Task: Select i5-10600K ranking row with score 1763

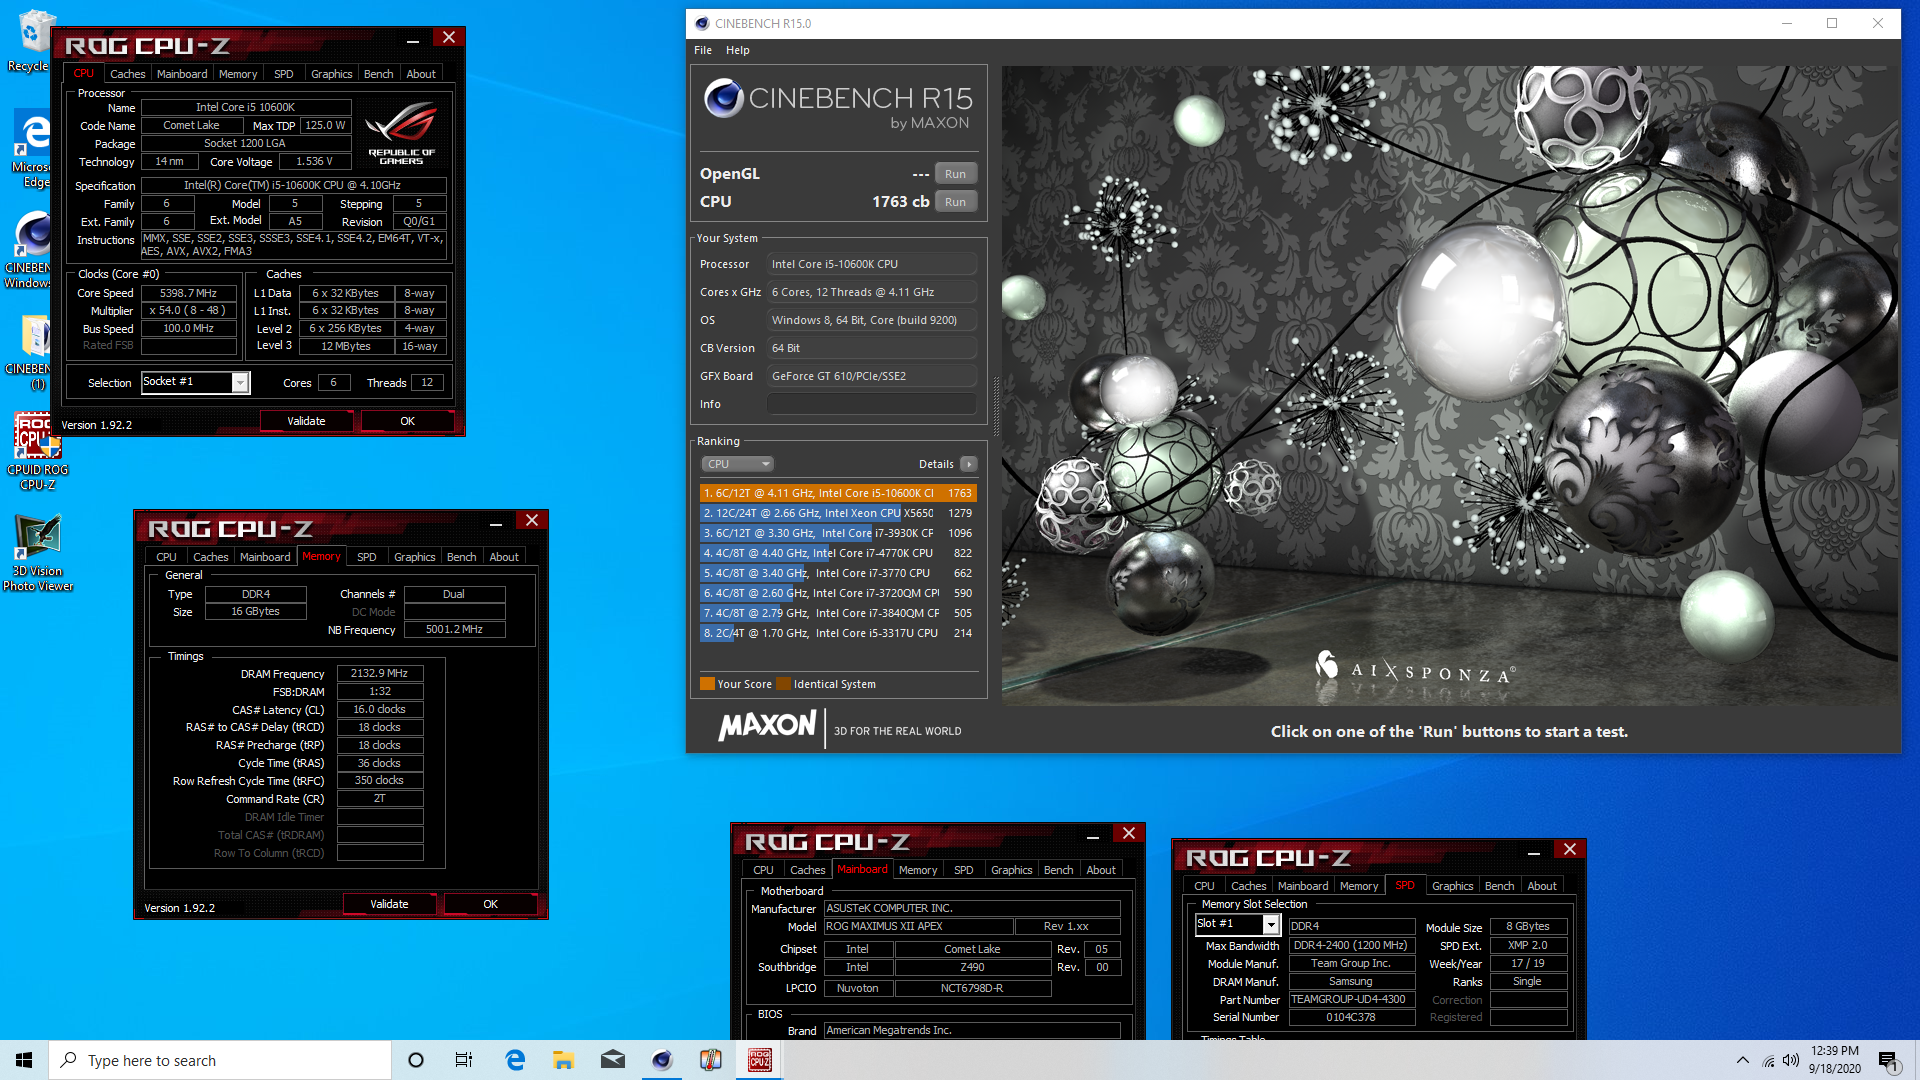Action: (x=838, y=493)
